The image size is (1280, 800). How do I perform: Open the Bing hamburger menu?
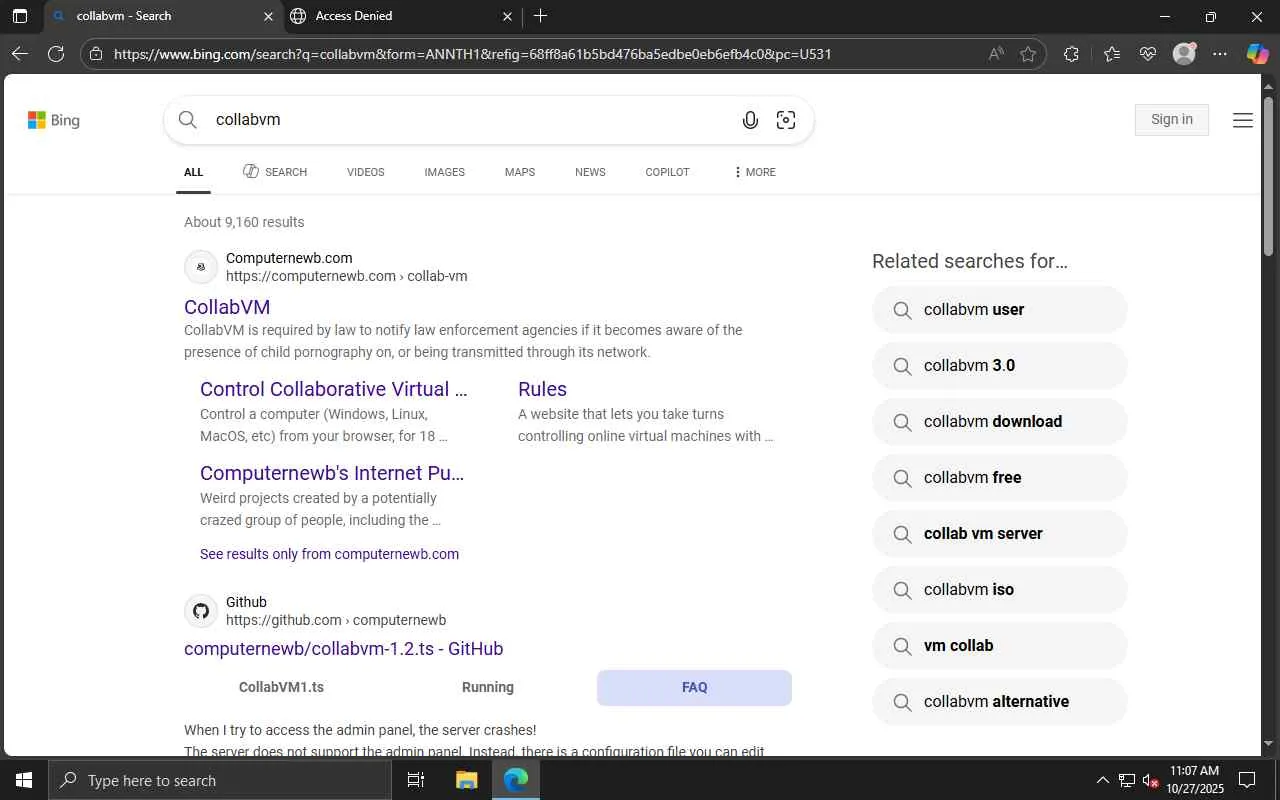pos(1243,120)
